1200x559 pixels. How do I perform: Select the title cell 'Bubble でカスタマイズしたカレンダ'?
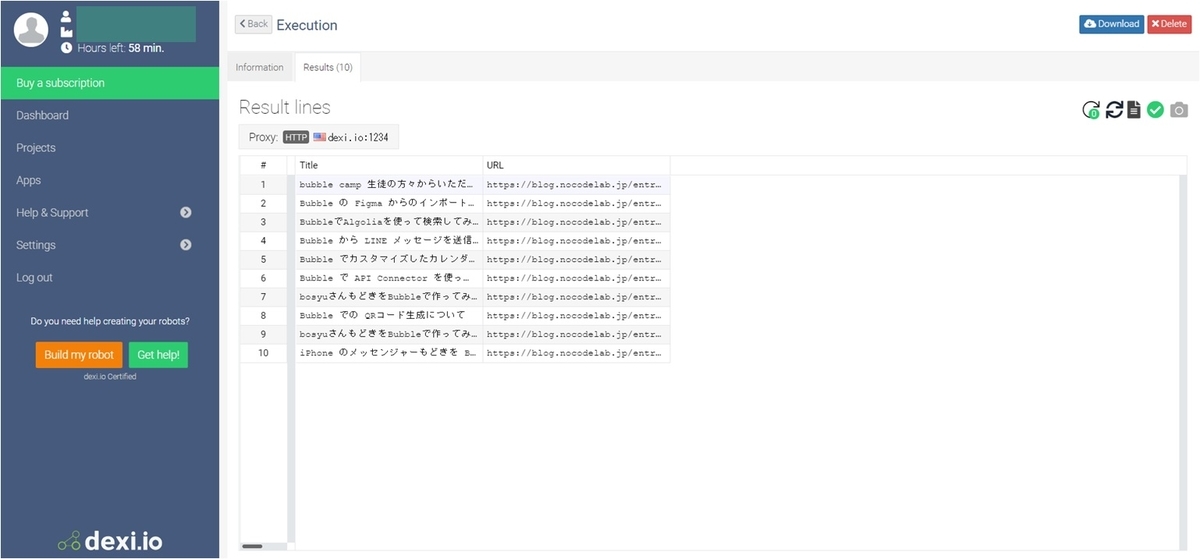tap(389, 259)
